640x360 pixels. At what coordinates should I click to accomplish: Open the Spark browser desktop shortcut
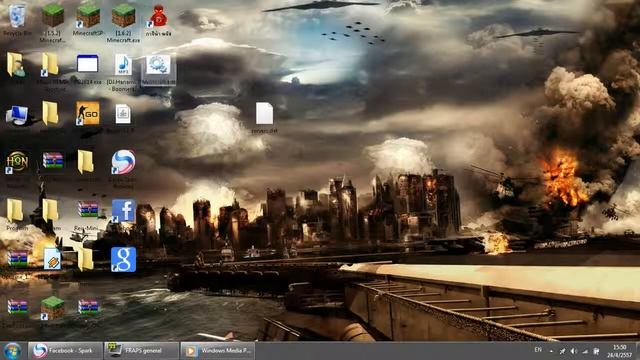coord(123,162)
